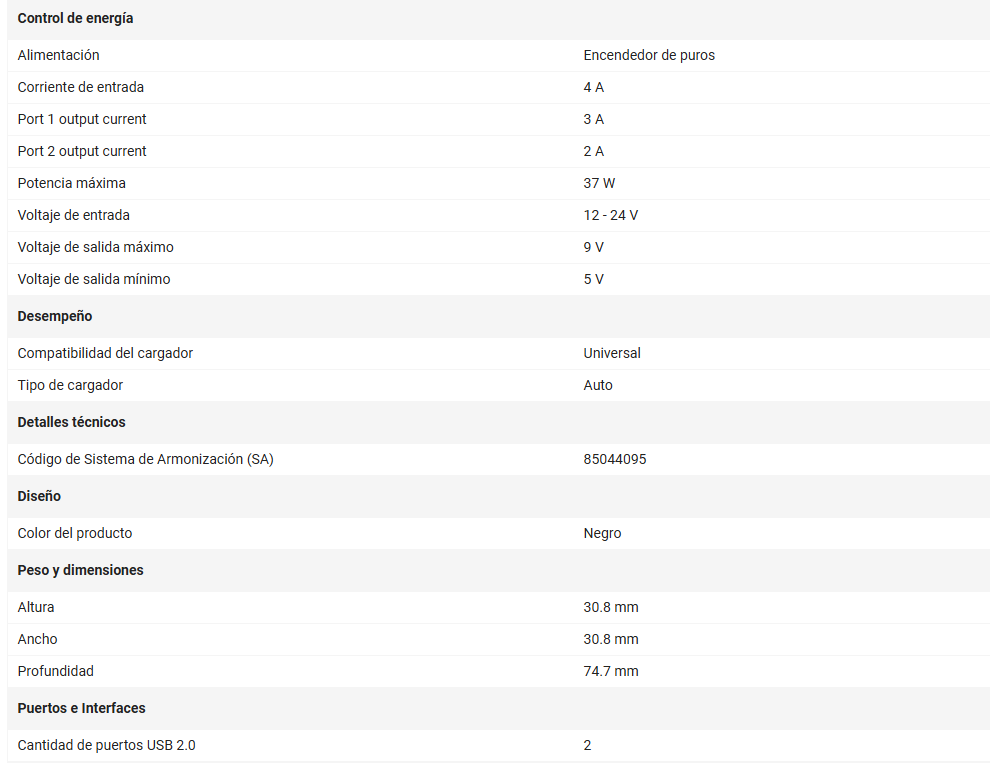Click the 'Peso y dimensiones' section header
This screenshot has height=771, width=990.
pos(80,570)
